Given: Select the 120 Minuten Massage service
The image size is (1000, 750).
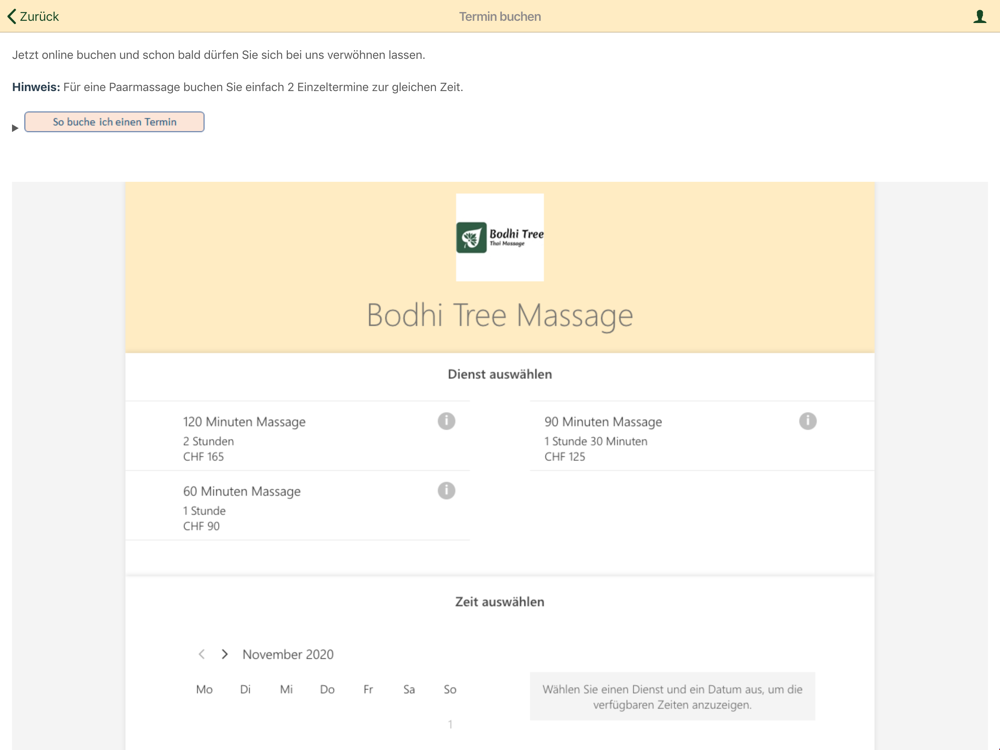Looking at the screenshot, I should coord(298,438).
